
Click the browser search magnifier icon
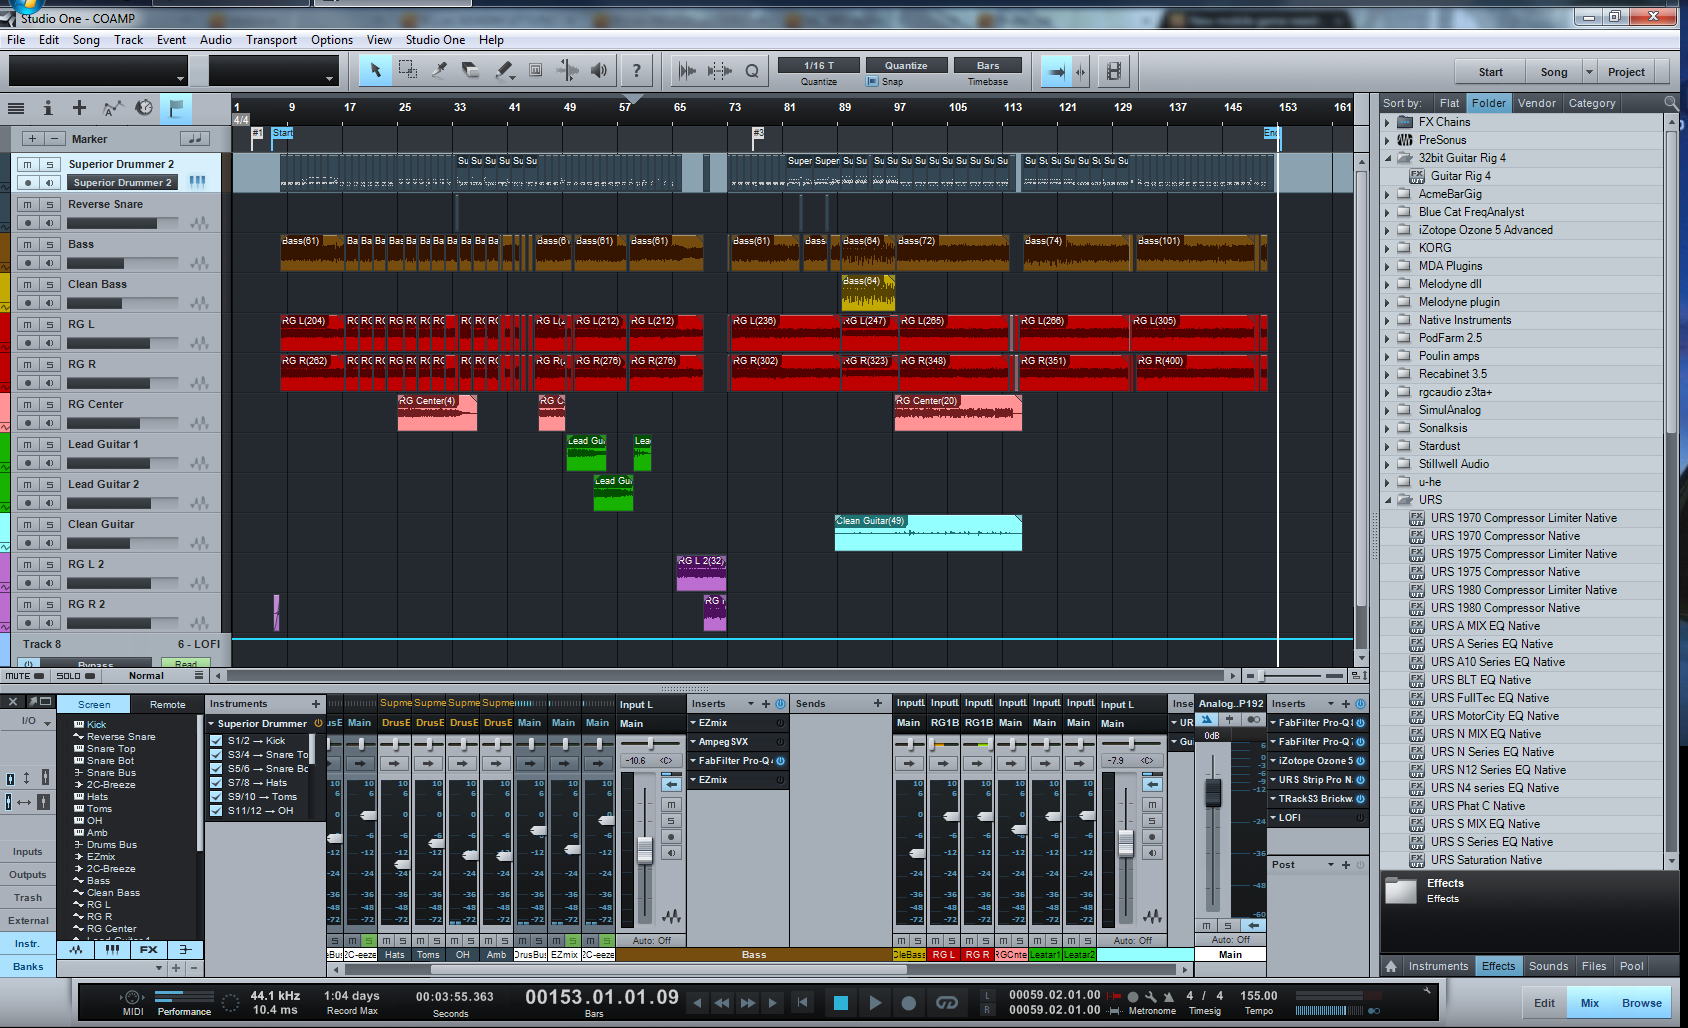[x=1670, y=103]
